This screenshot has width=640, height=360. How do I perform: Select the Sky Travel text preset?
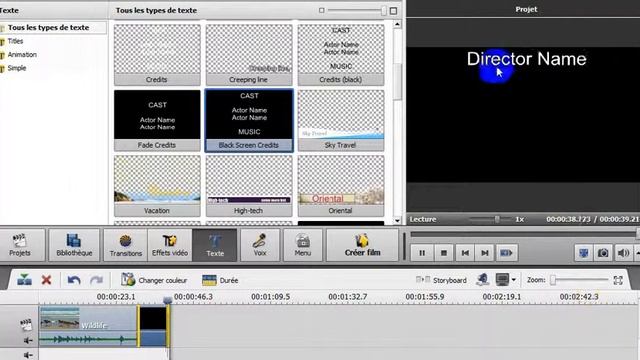pyautogui.click(x=341, y=120)
